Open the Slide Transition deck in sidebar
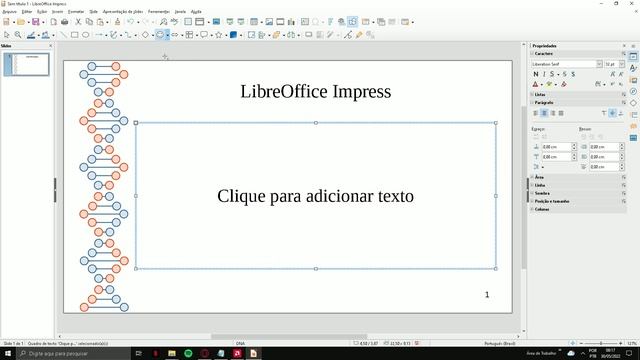The image size is (640, 360). (x=633, y=115)
